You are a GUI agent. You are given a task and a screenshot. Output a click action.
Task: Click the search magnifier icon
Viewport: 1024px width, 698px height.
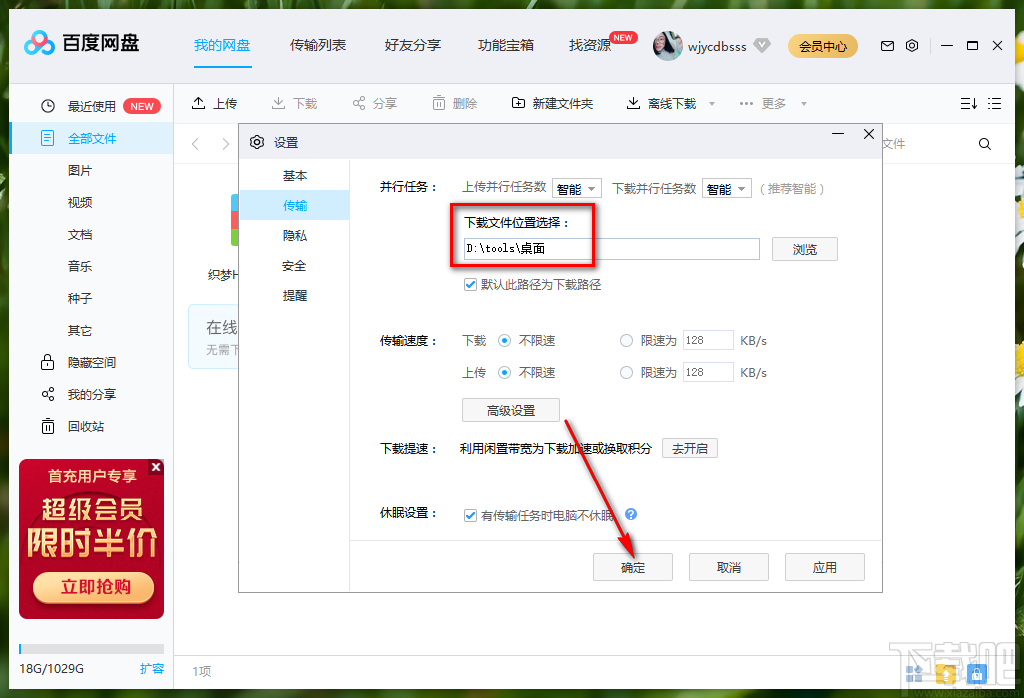point(985,144)
